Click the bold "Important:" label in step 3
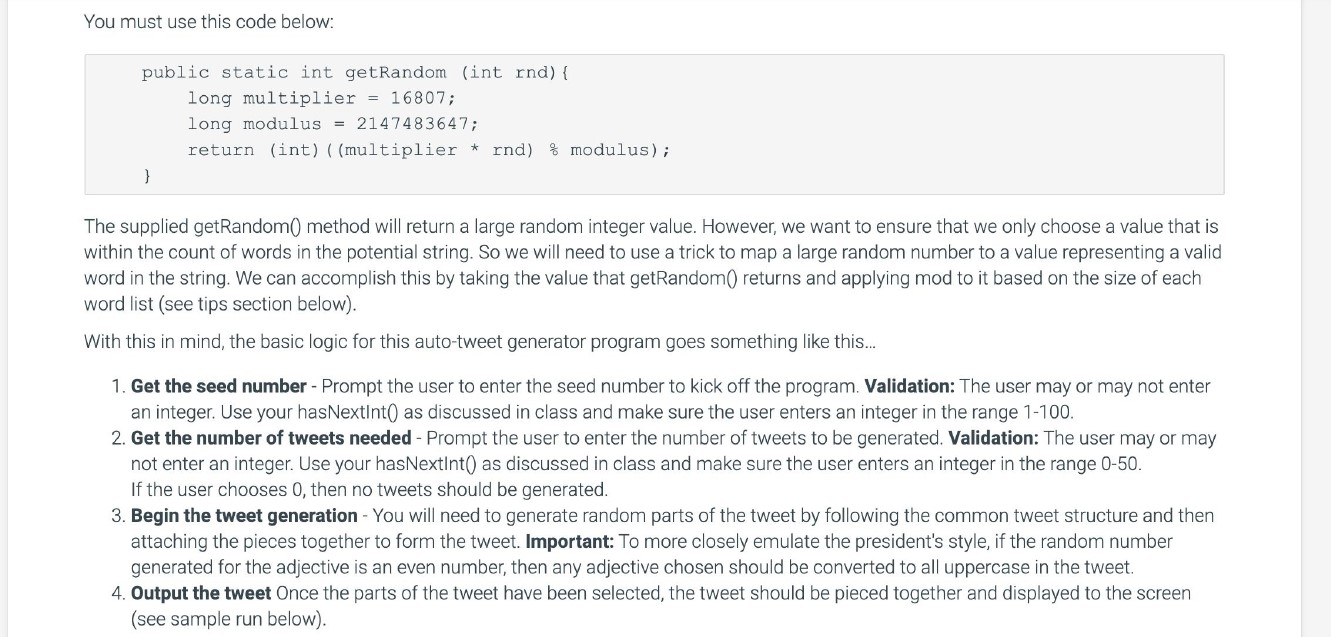The image size is (1331, 637). pos(569,542)
